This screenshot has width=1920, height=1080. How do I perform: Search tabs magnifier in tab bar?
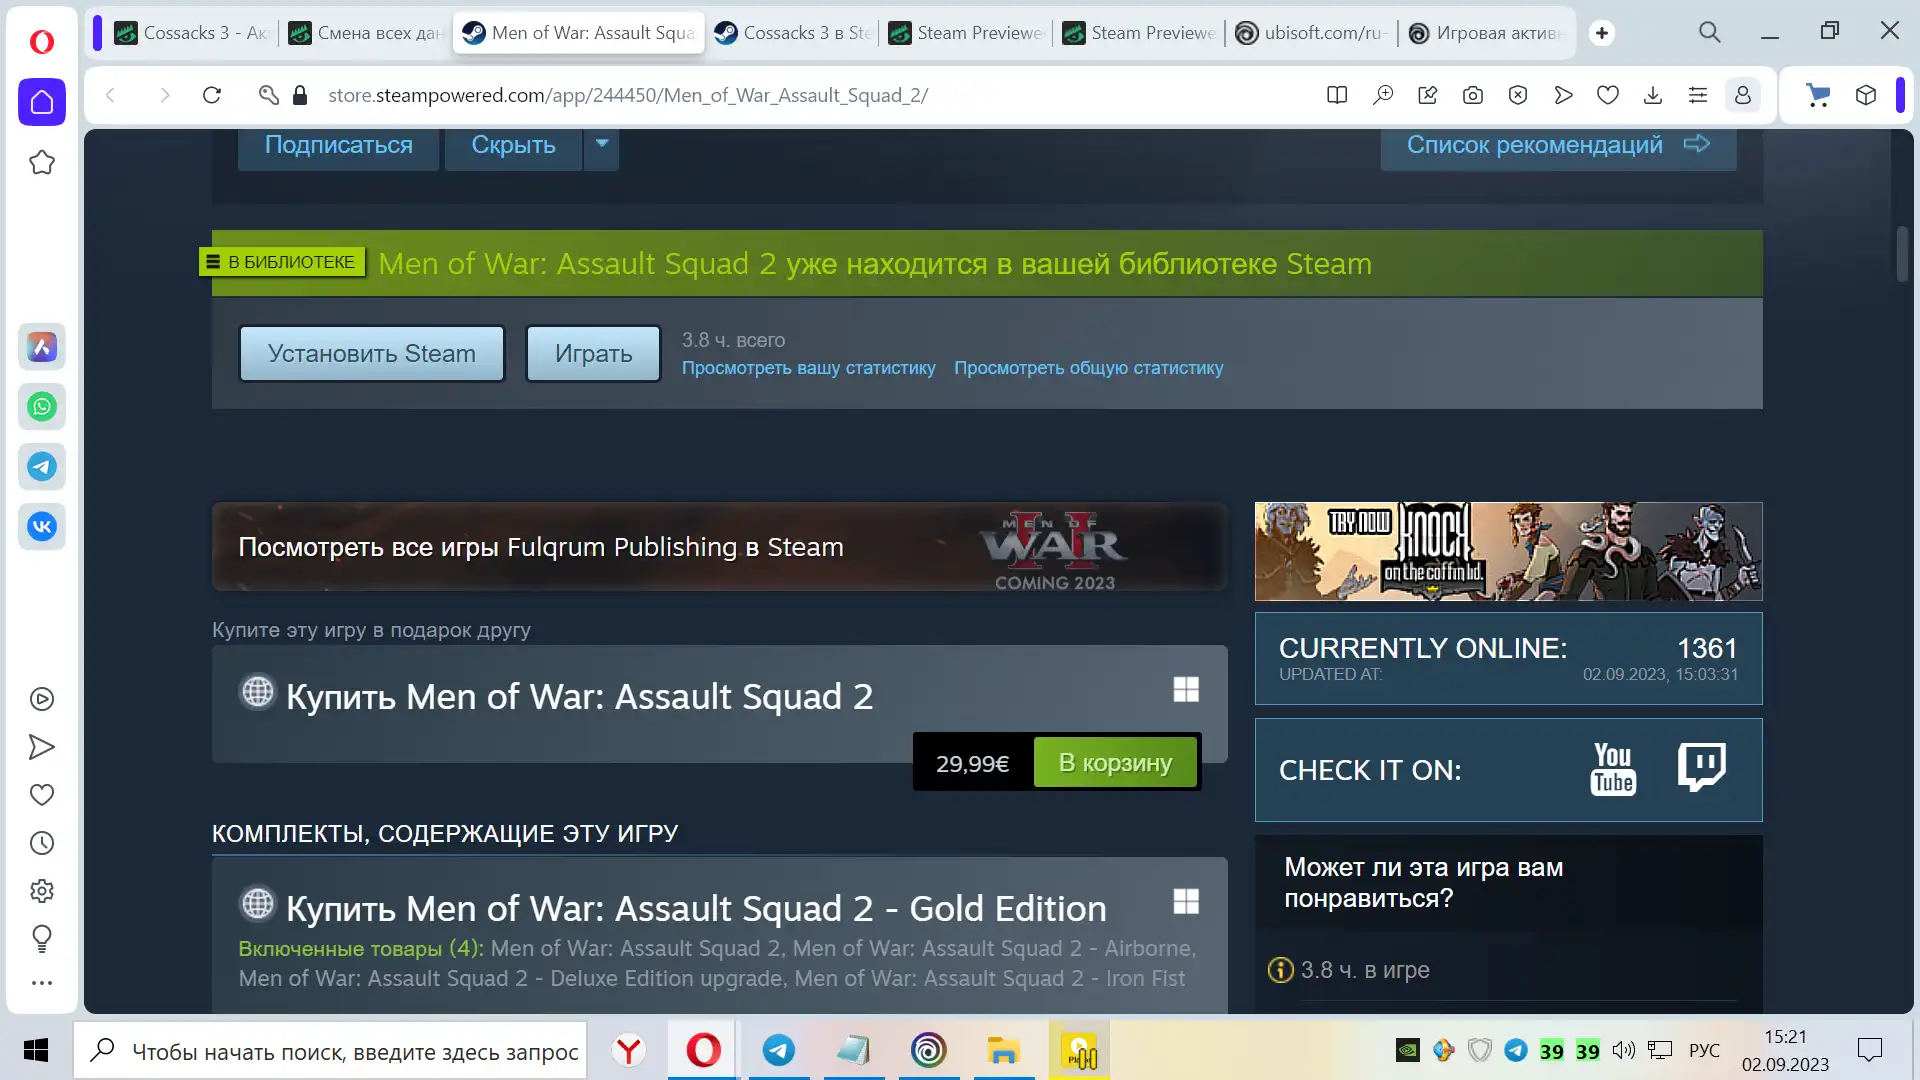pos(1710,32)
